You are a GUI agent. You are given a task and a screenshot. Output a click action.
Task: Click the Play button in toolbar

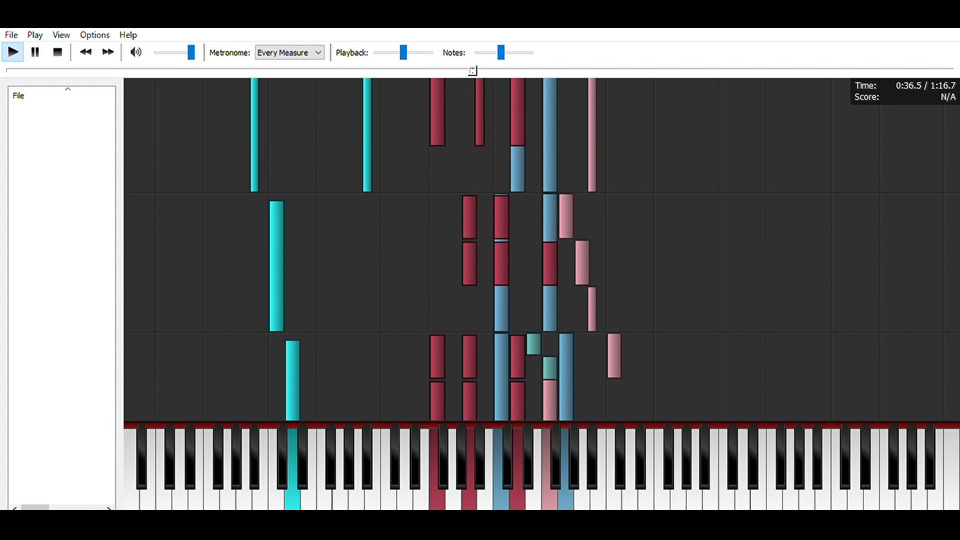point(13,52)
